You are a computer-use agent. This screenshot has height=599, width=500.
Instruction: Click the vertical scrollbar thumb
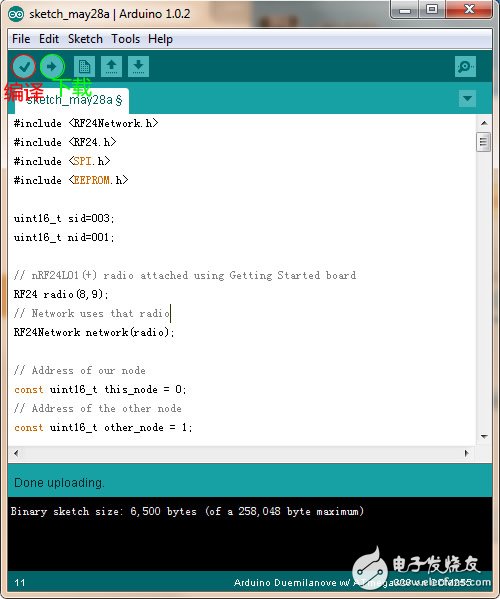(484, 142)
